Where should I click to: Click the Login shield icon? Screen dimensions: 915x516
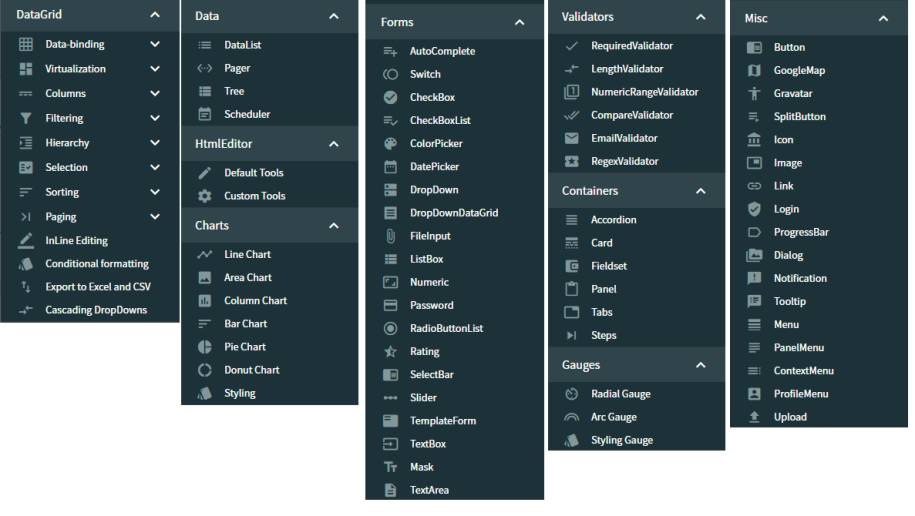(x=754, y=209)
